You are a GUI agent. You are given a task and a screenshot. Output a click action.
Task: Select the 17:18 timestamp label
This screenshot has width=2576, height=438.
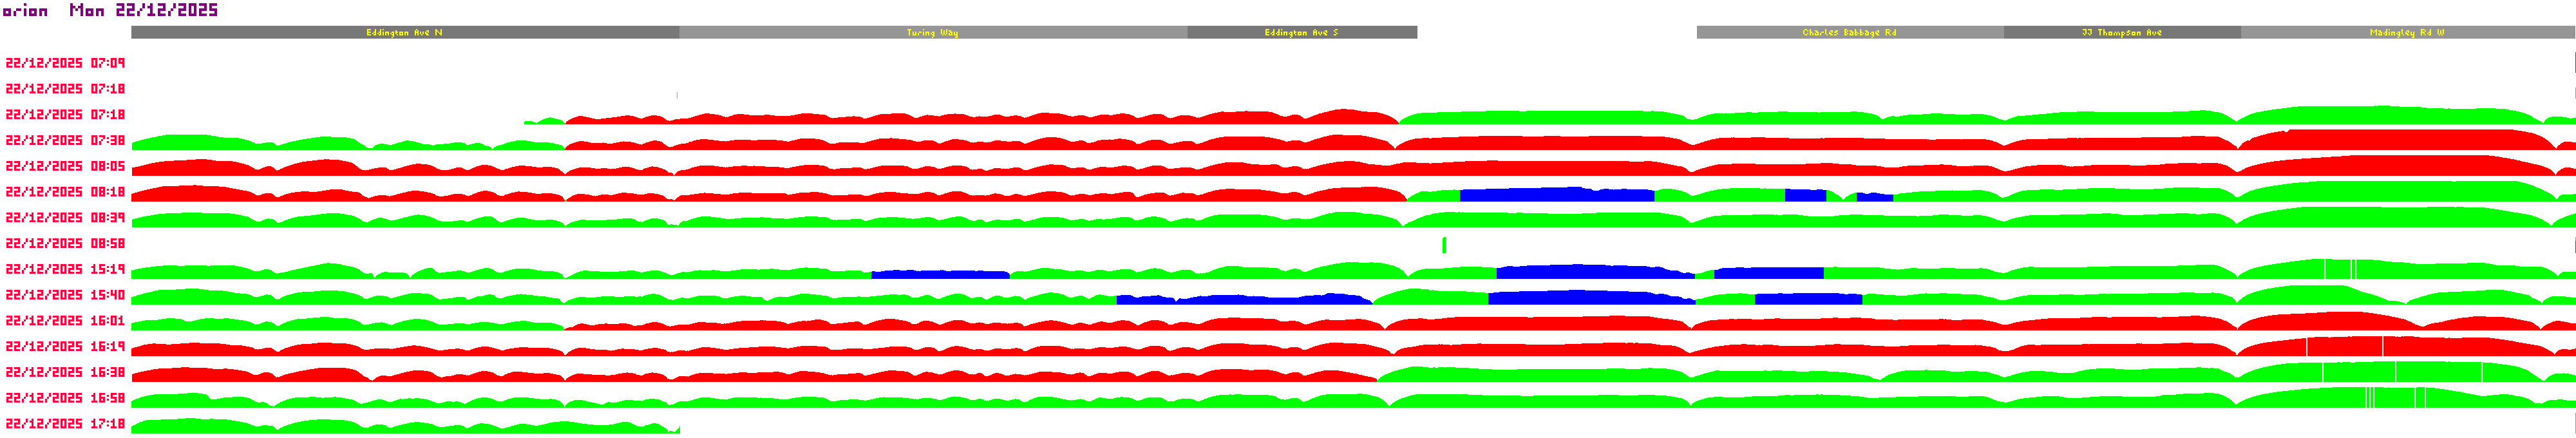pyautogui.click(x=65, y=424)
